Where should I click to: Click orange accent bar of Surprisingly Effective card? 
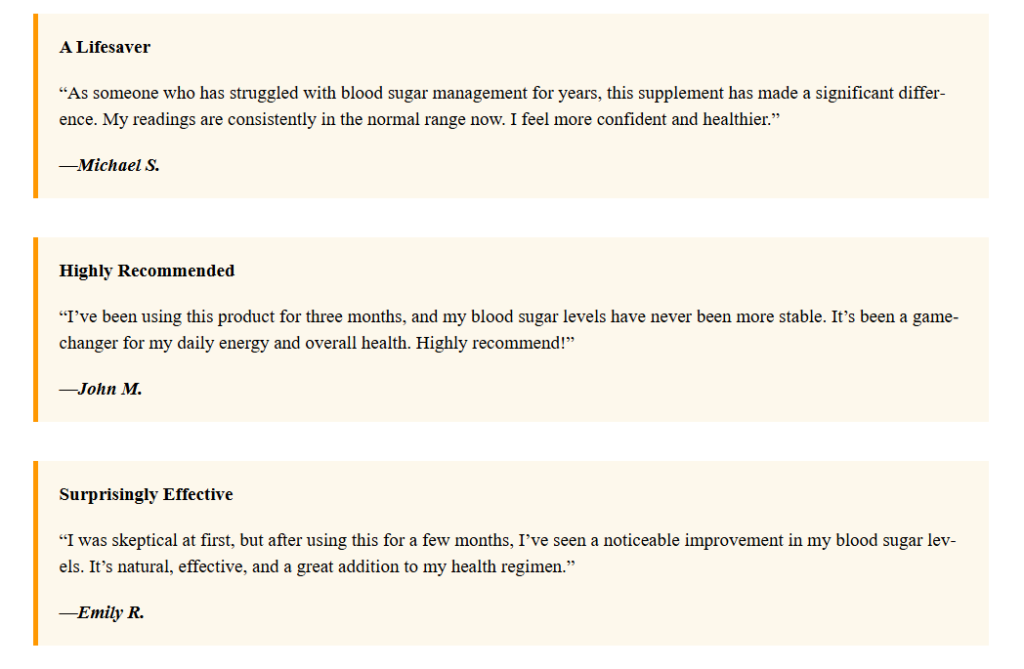35,553
